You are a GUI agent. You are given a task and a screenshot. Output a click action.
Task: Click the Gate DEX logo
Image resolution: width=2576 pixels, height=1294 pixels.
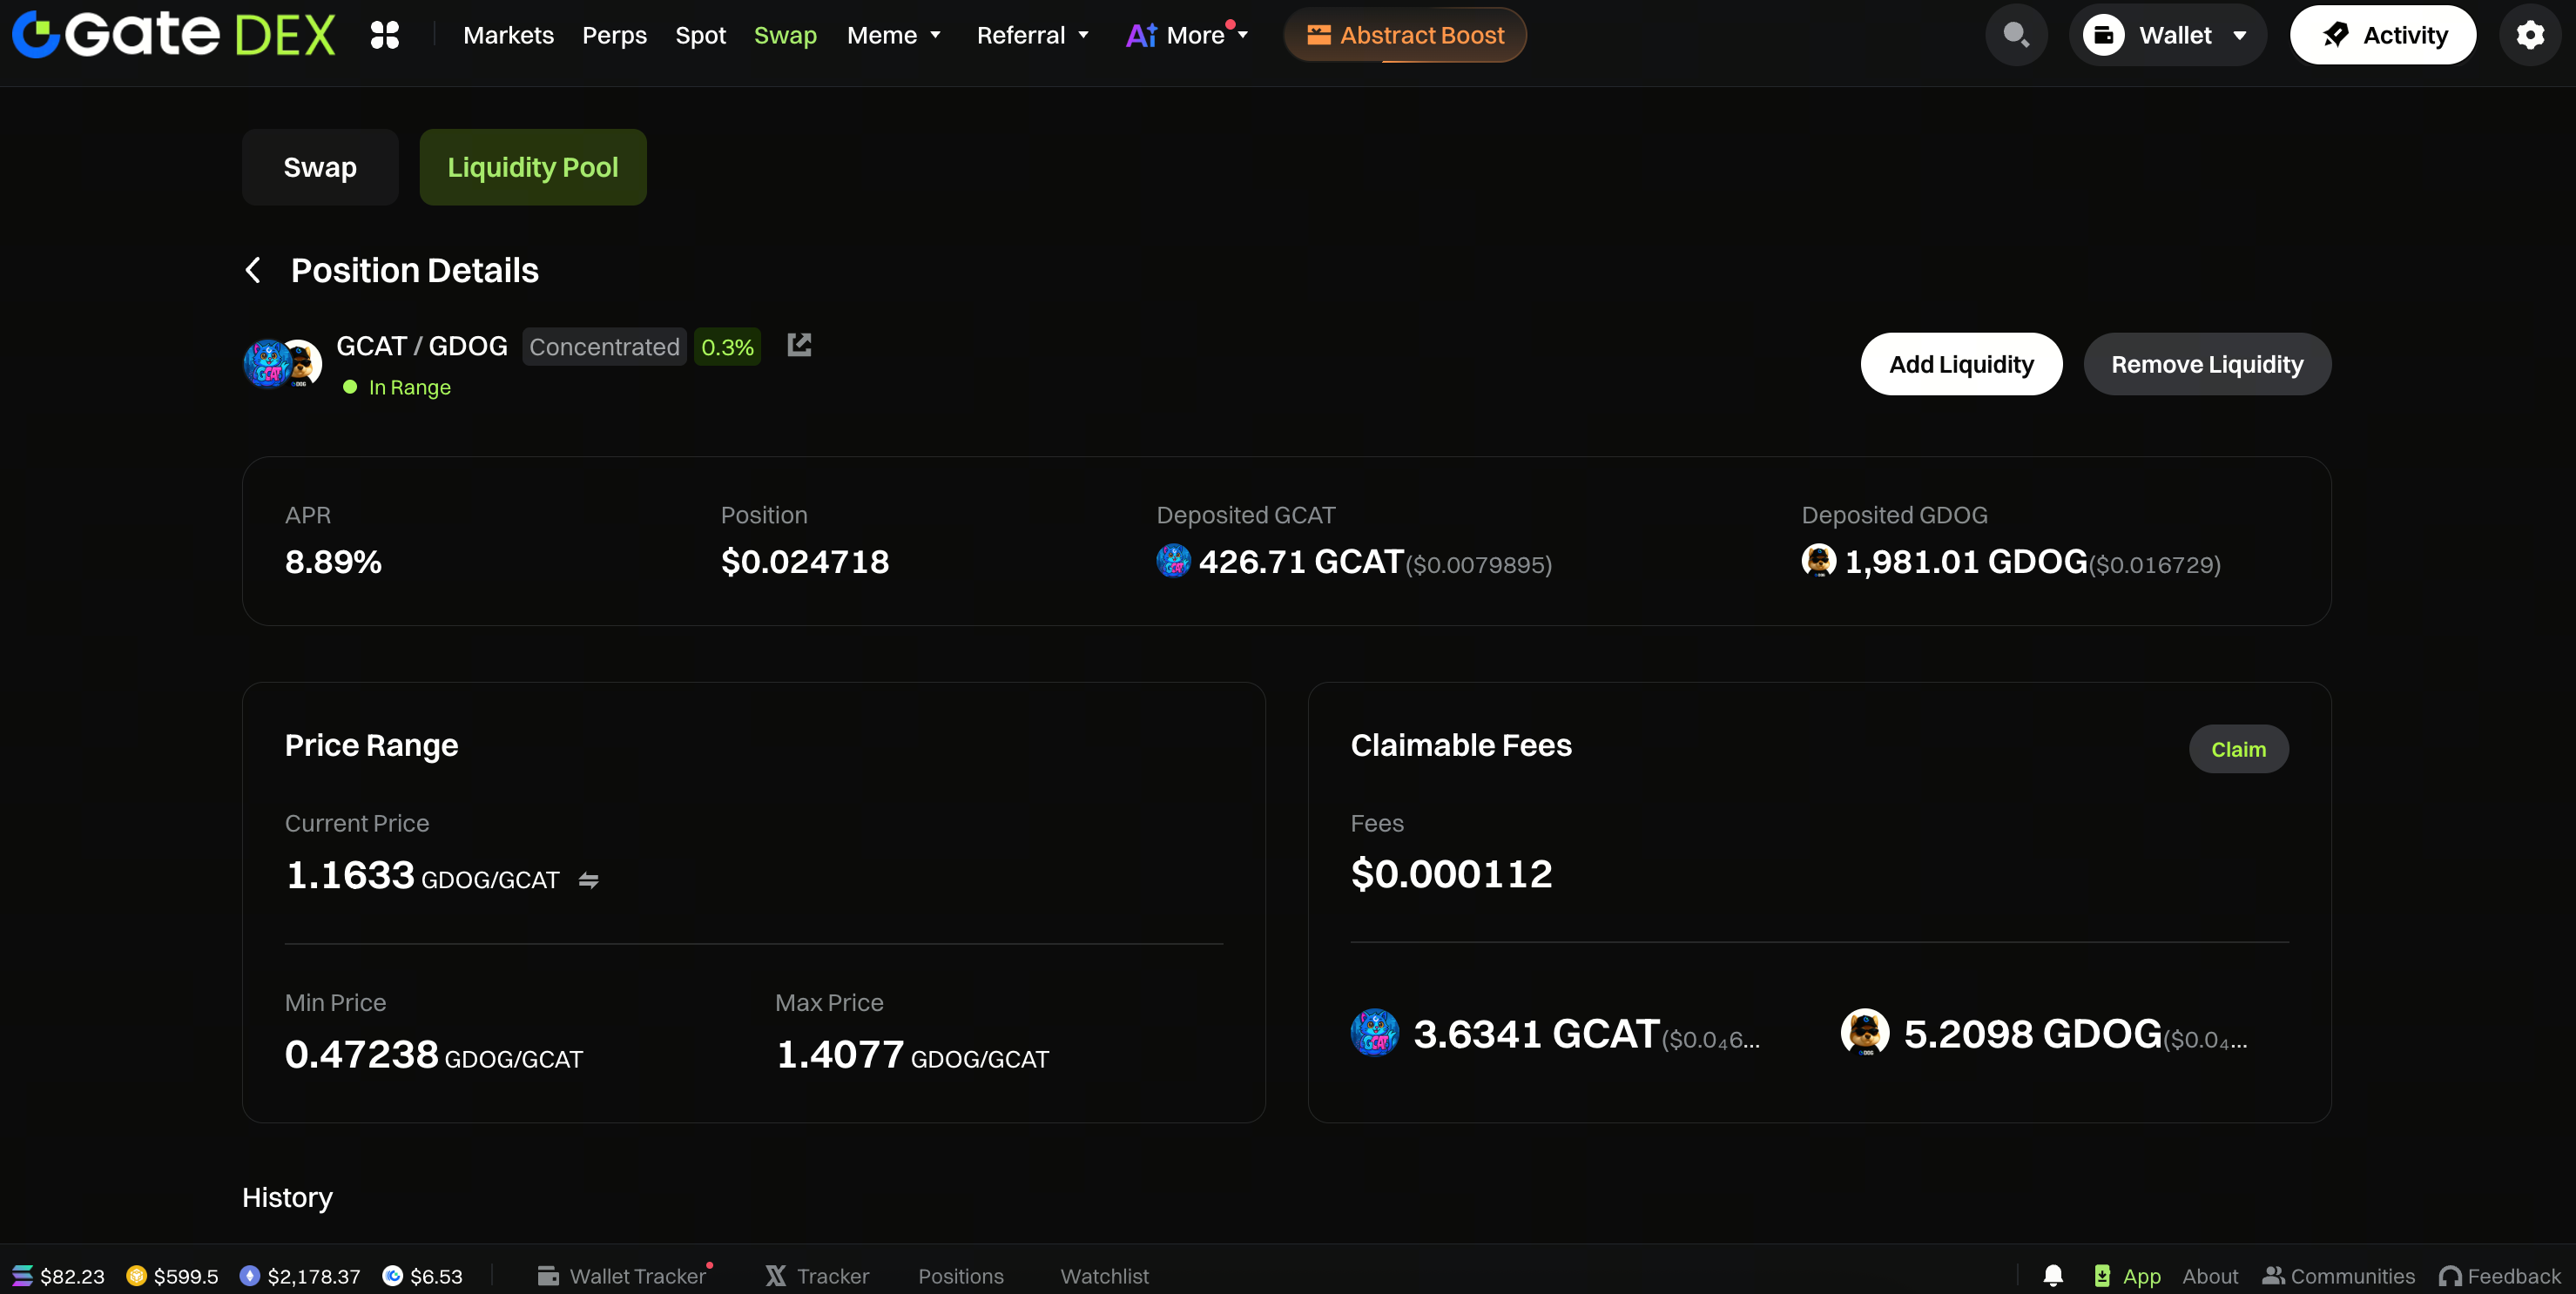(173, 35)
